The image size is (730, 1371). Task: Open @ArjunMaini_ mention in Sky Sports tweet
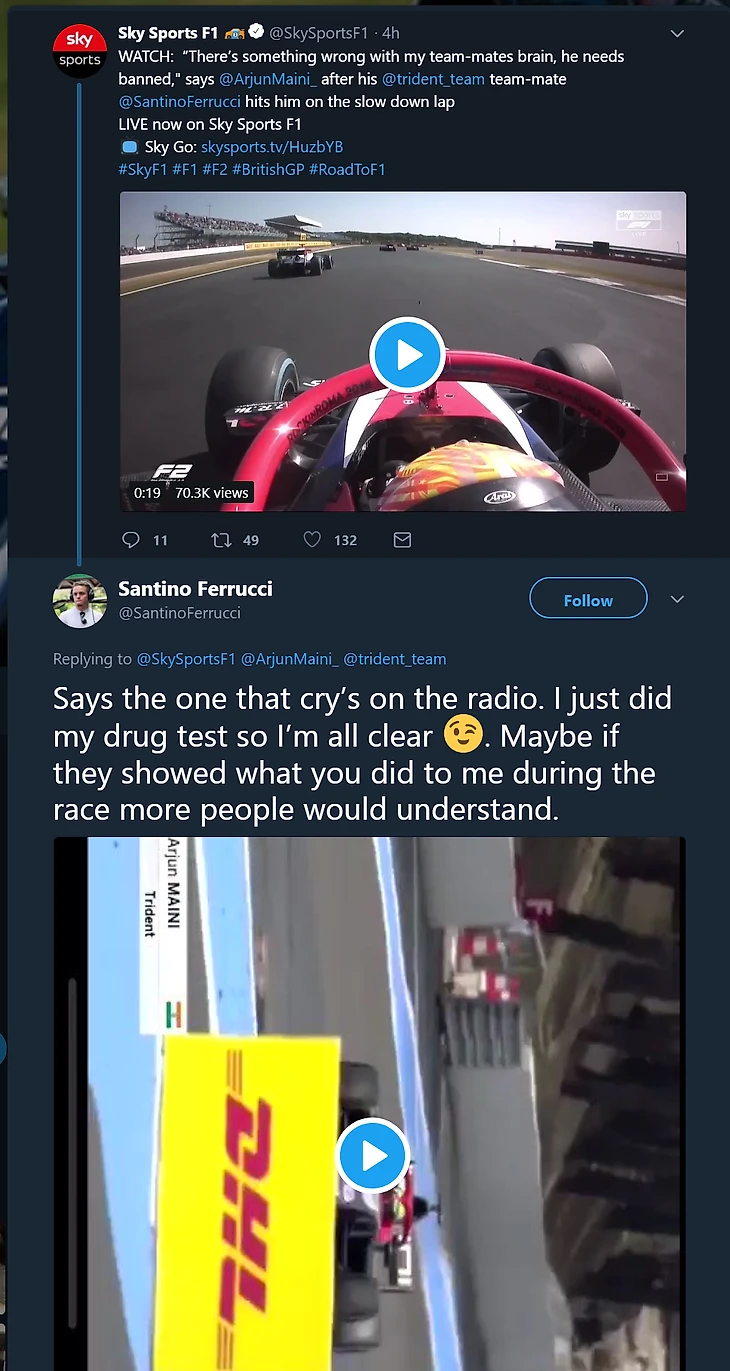(x=268, y=79)
